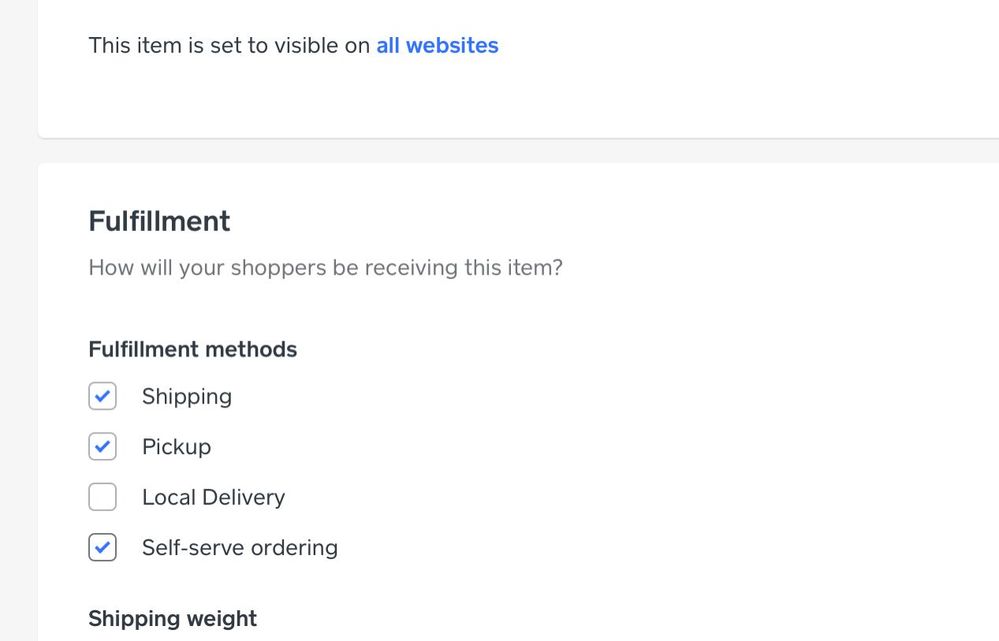Click the gray gap above the Fulfillment card

tap(500, 150)
